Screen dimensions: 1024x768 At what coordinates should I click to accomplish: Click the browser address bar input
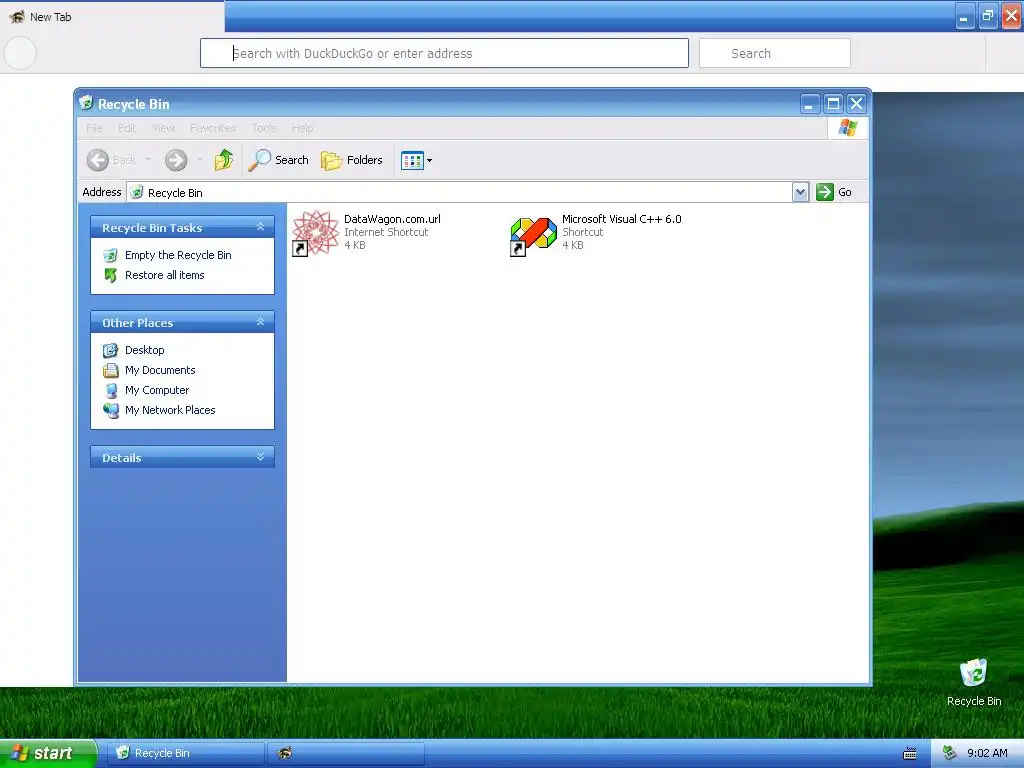pyautogui.click(x=444, y=53)
